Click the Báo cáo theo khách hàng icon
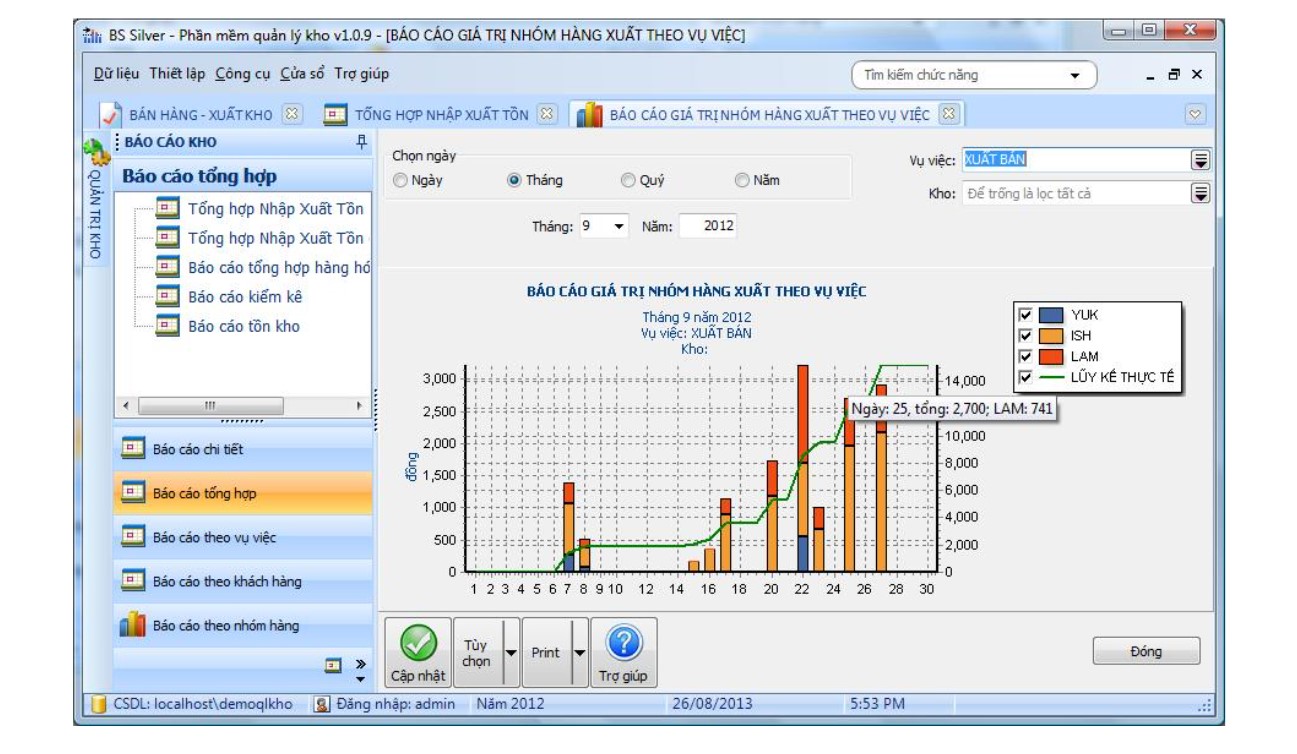 click(133, 581)
